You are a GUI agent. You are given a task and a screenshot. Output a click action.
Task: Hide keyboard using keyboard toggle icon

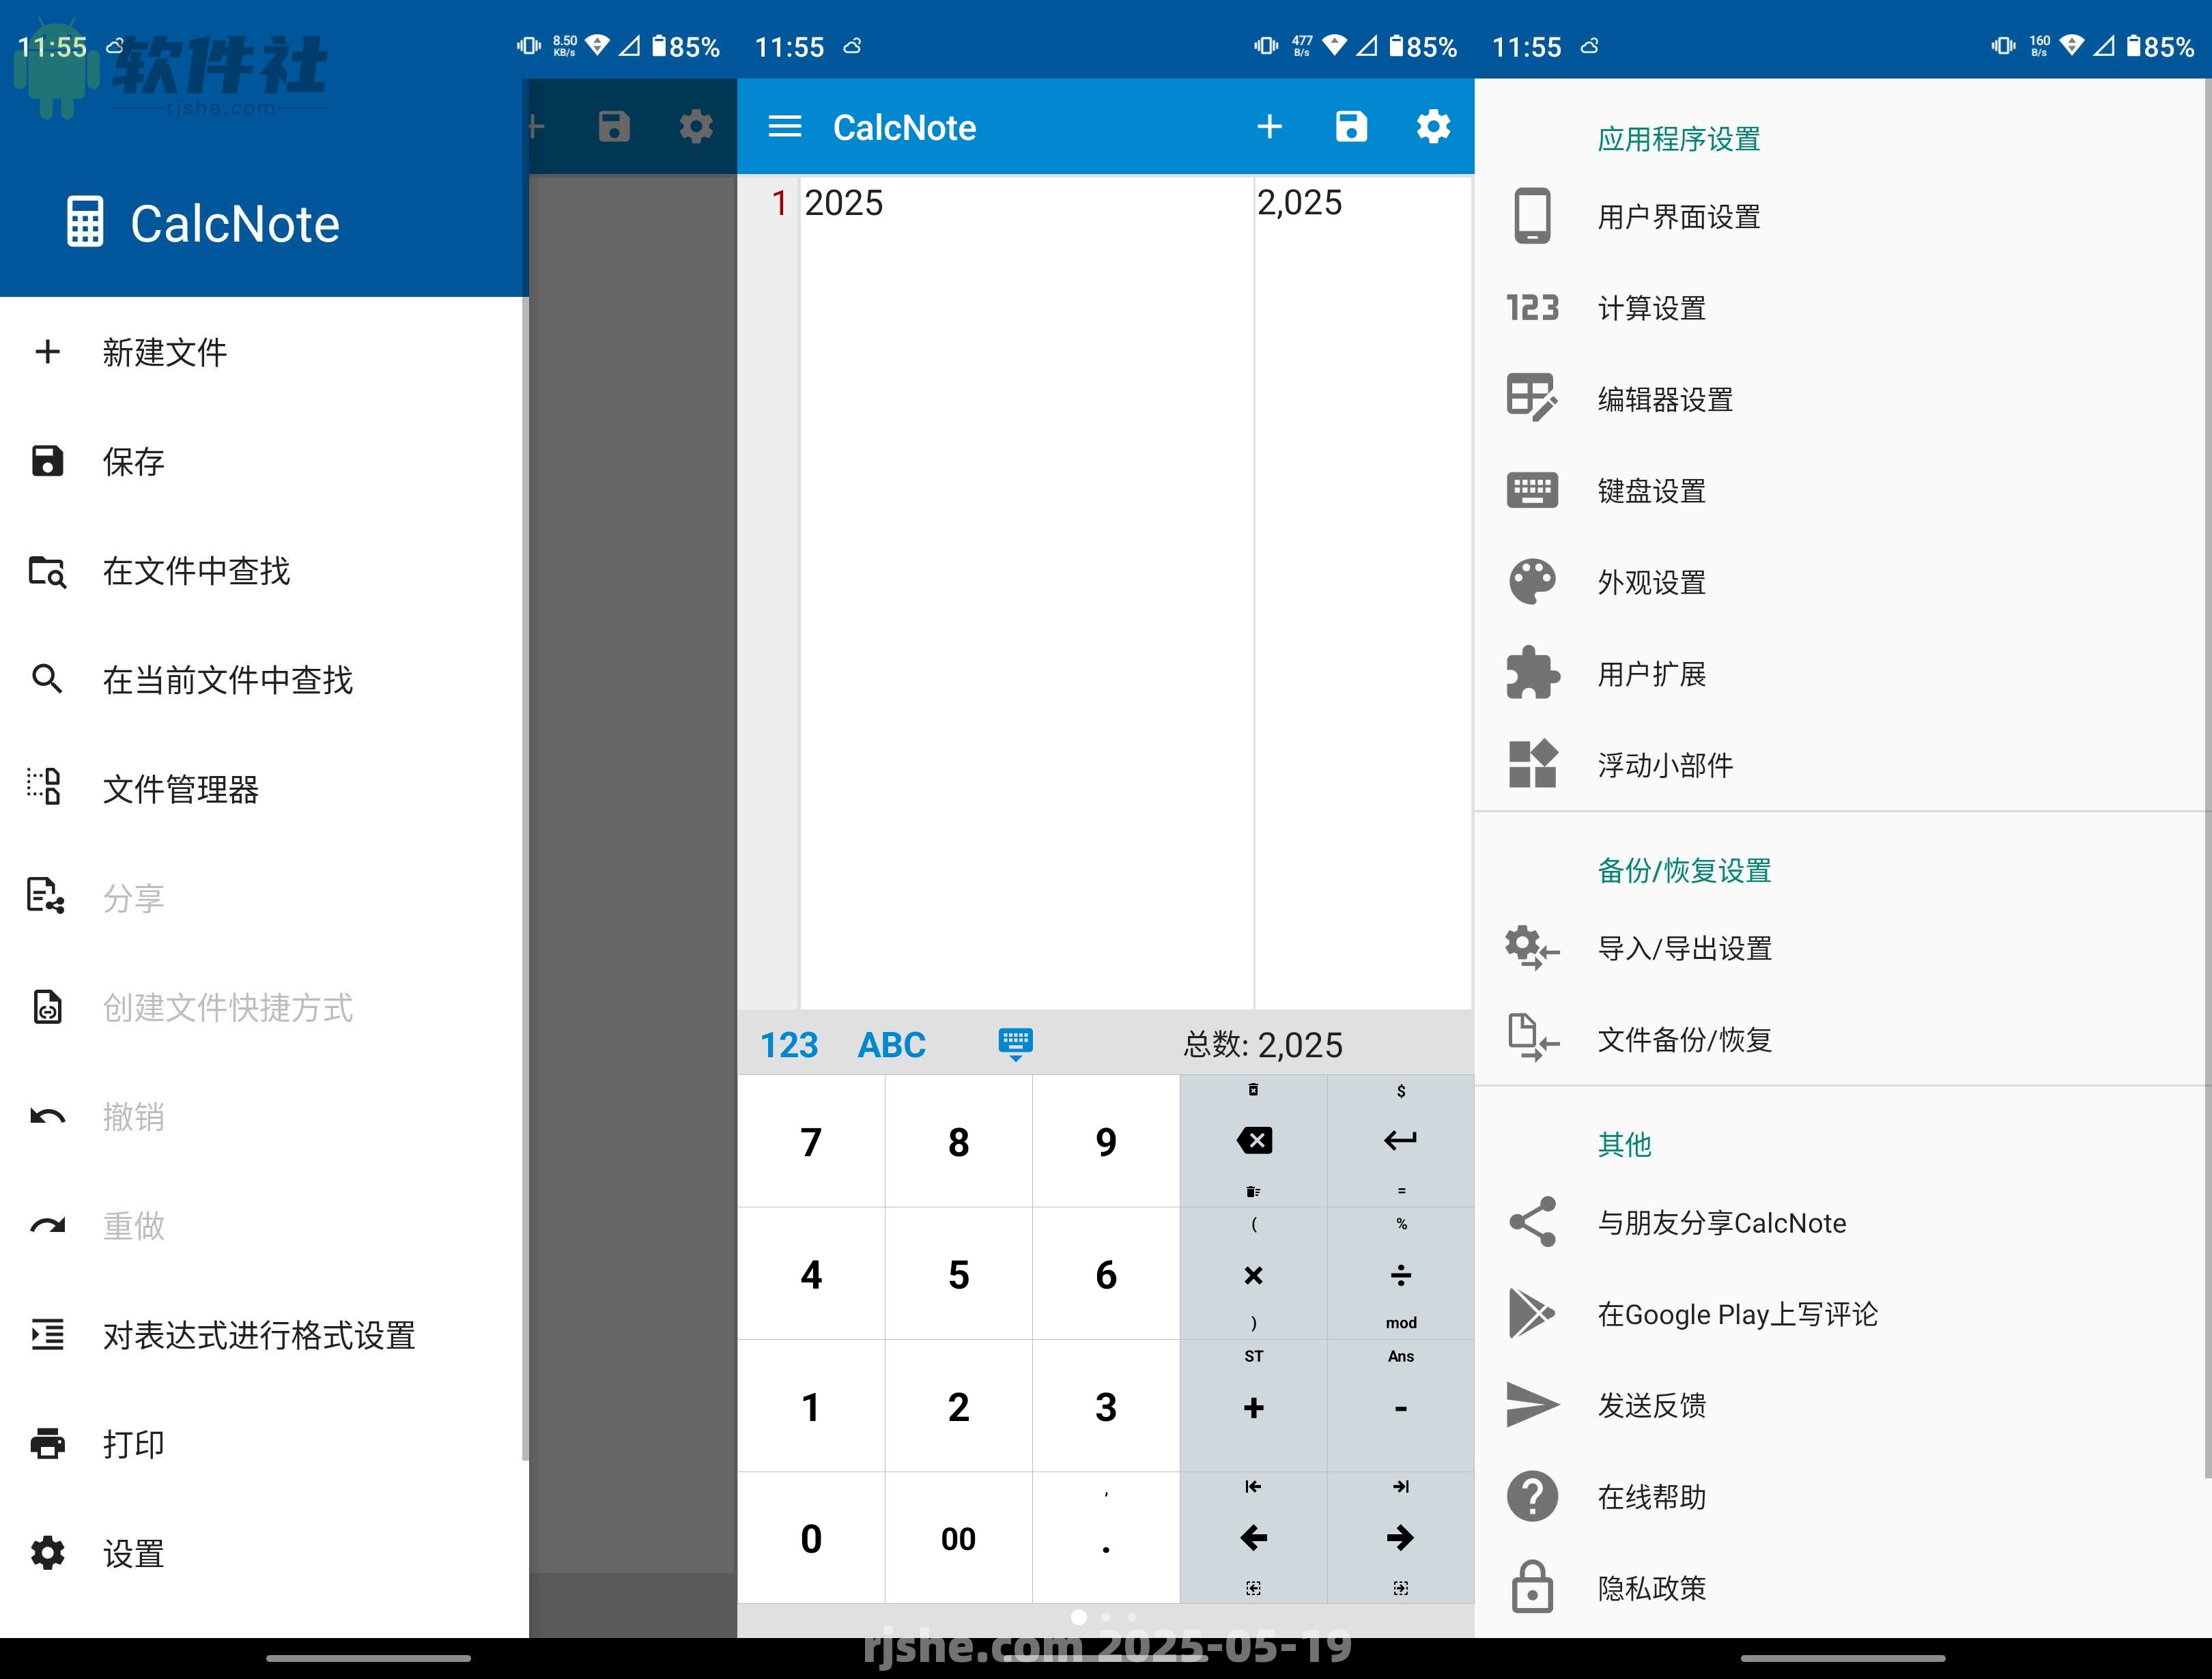click(1015, 1044)
